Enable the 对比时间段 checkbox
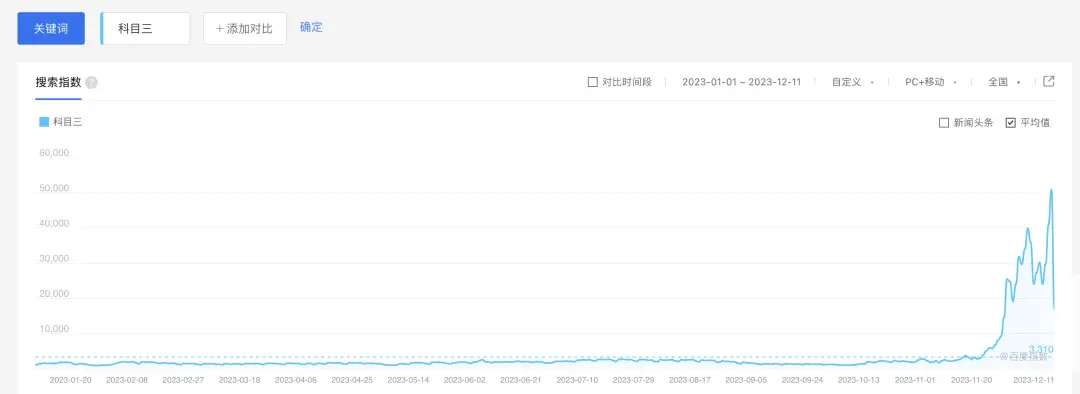Screen dimensions: 1080x394 592,82
